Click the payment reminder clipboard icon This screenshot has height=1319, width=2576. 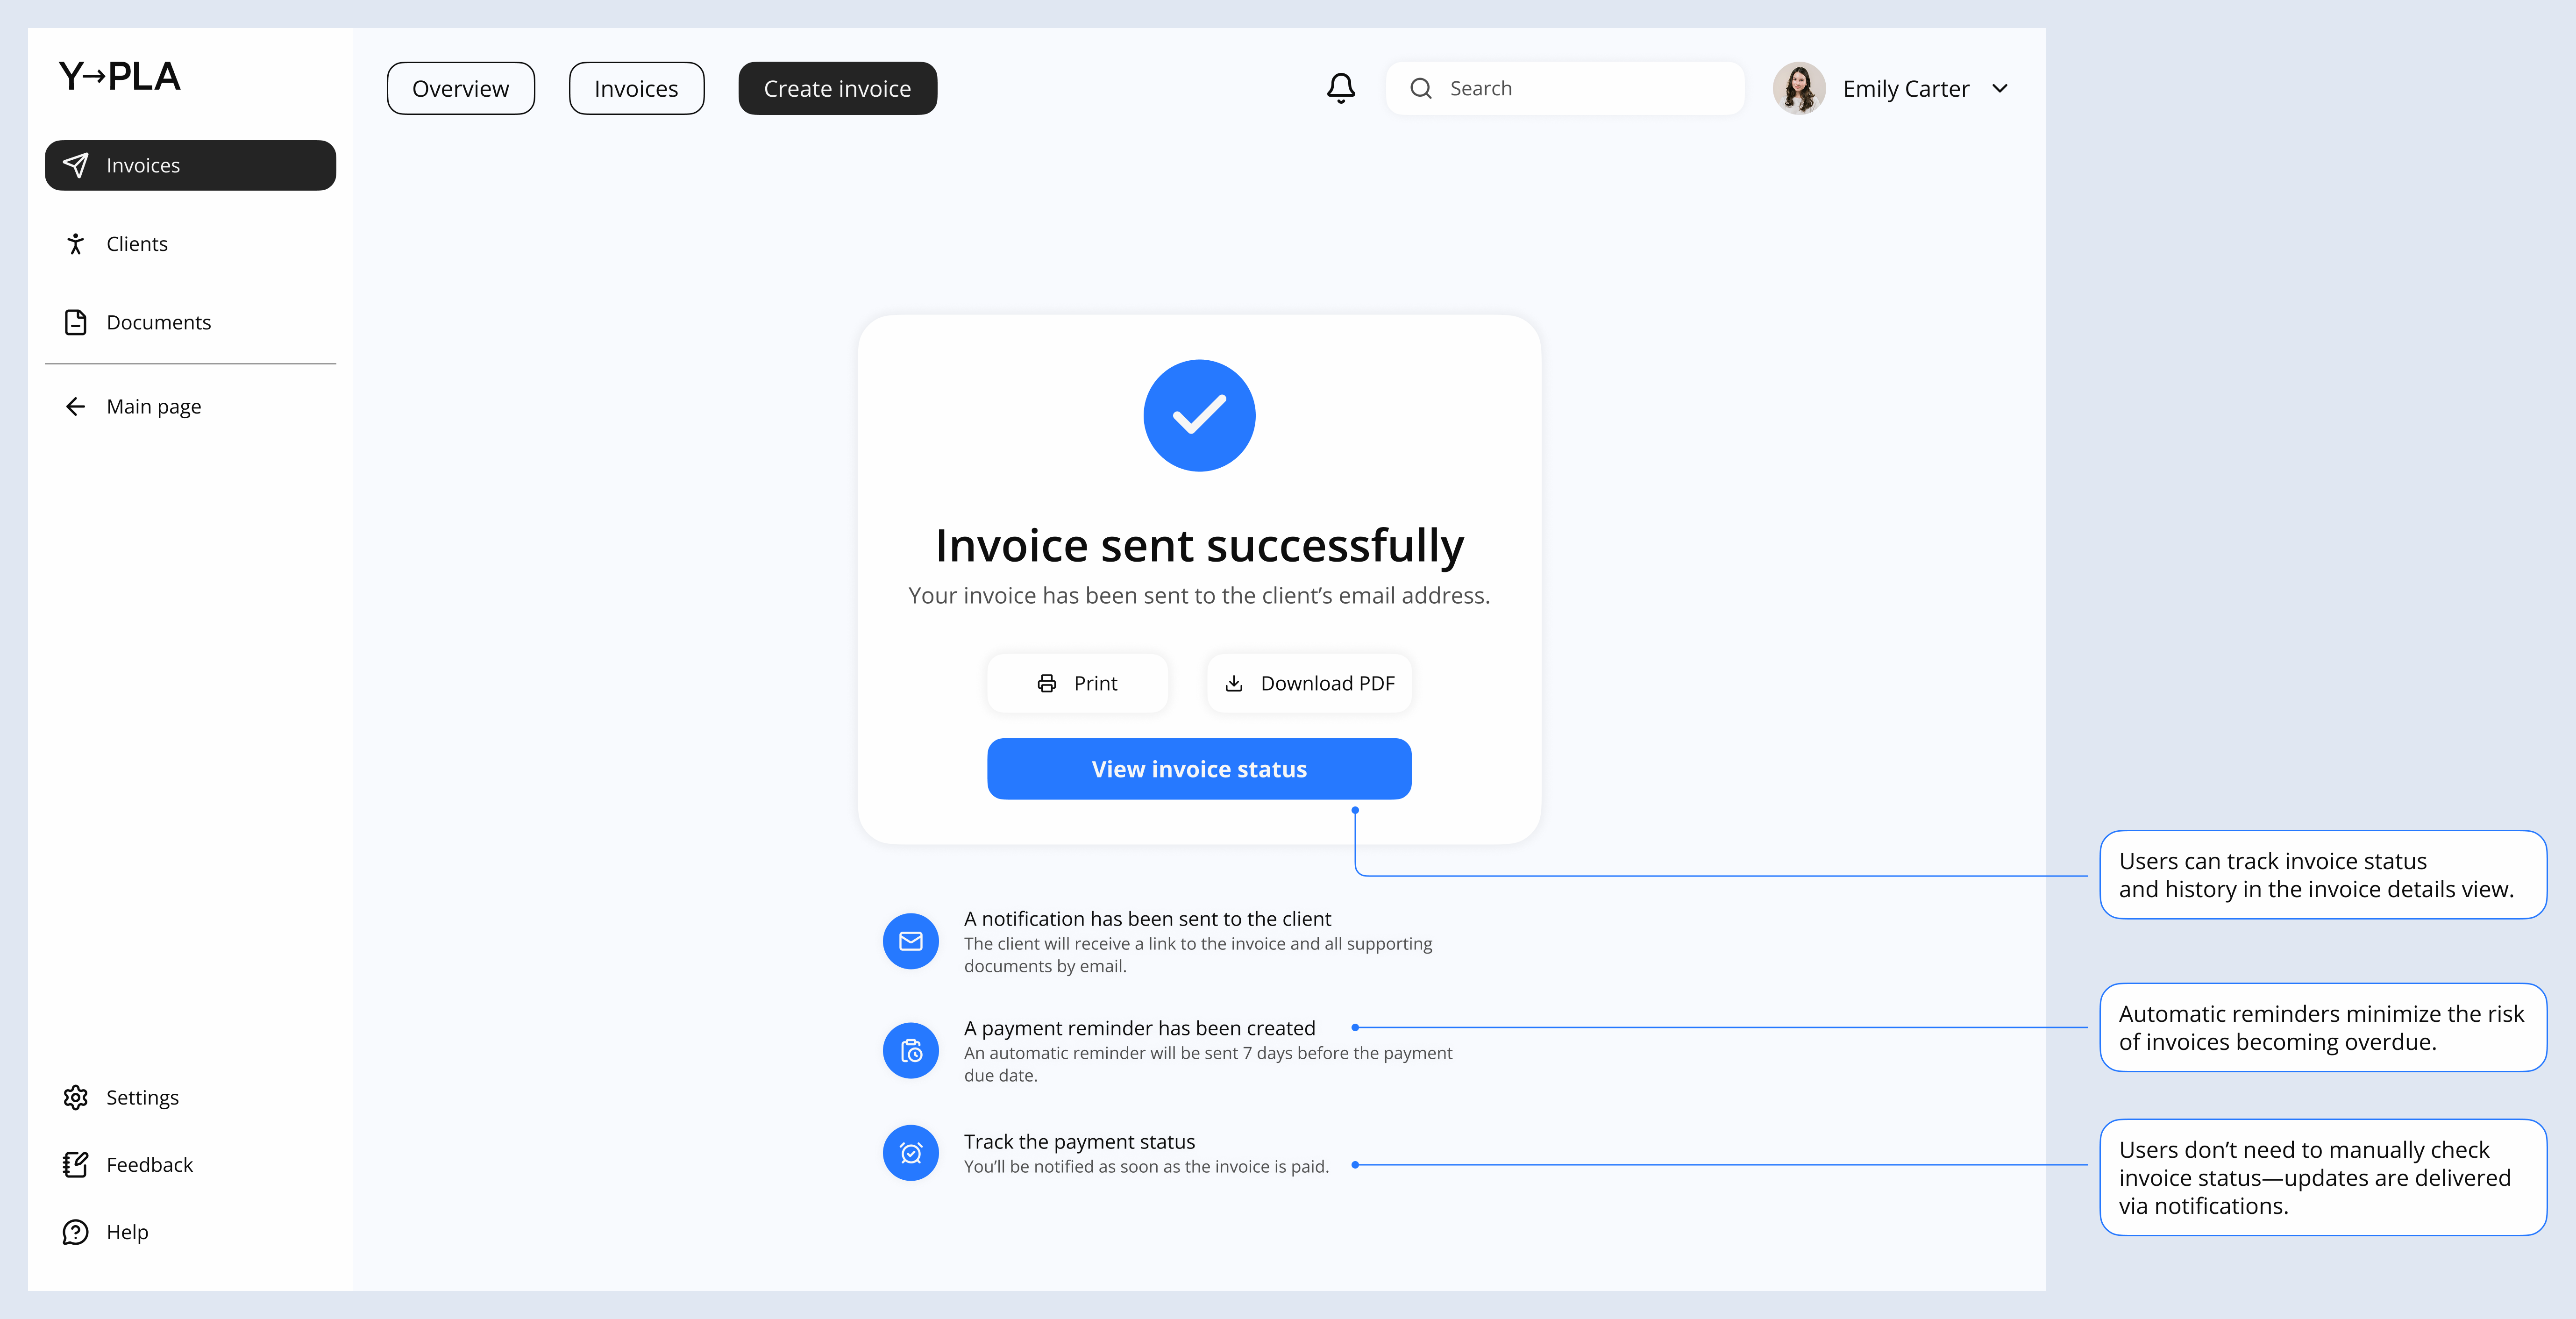coord(910,1050)
